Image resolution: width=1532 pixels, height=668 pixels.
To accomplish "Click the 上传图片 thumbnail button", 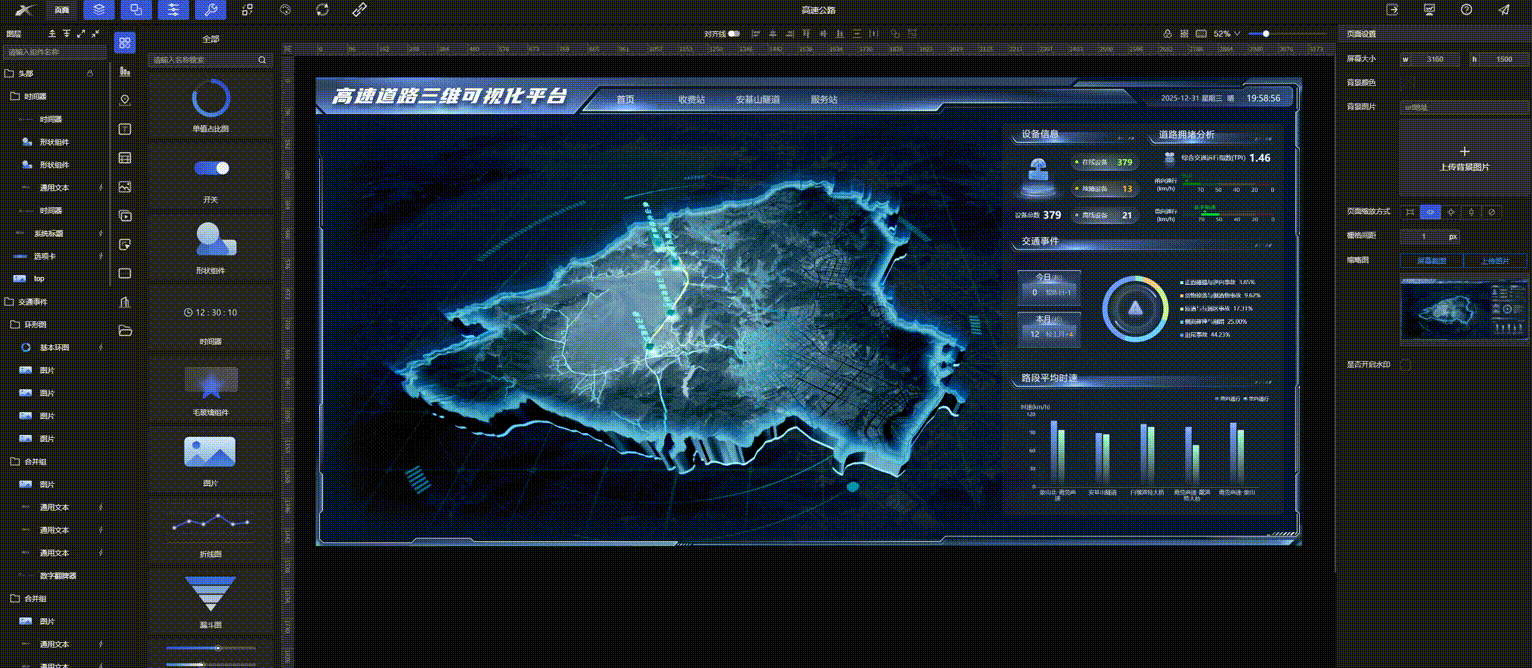I will [x=1495, y=260].
